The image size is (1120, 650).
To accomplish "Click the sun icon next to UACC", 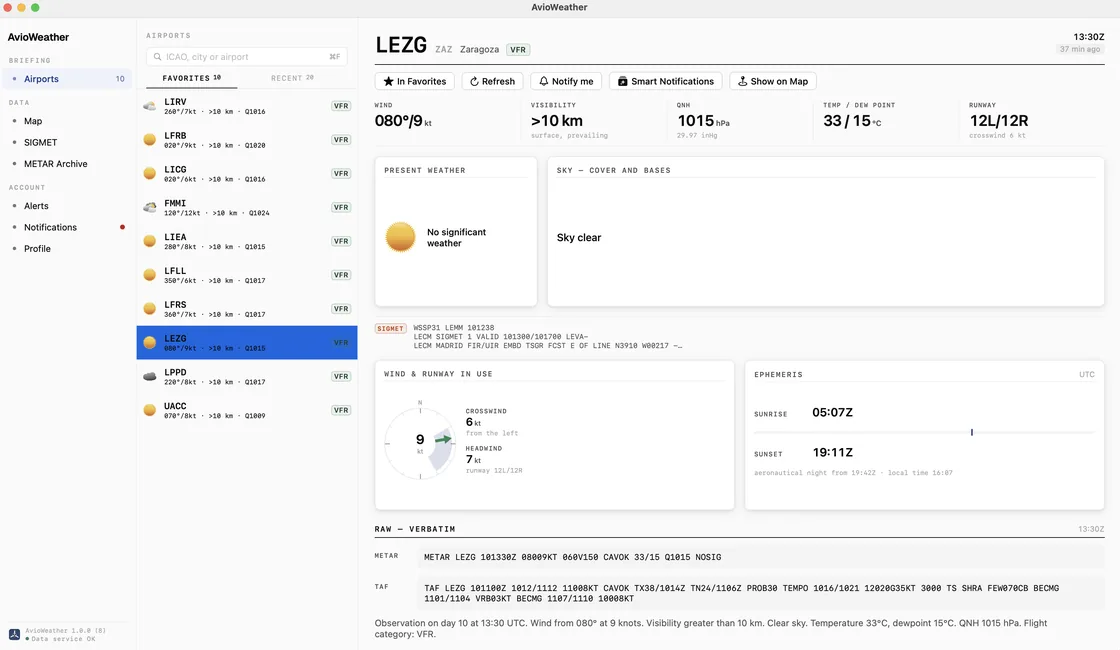I will (150, 410).
